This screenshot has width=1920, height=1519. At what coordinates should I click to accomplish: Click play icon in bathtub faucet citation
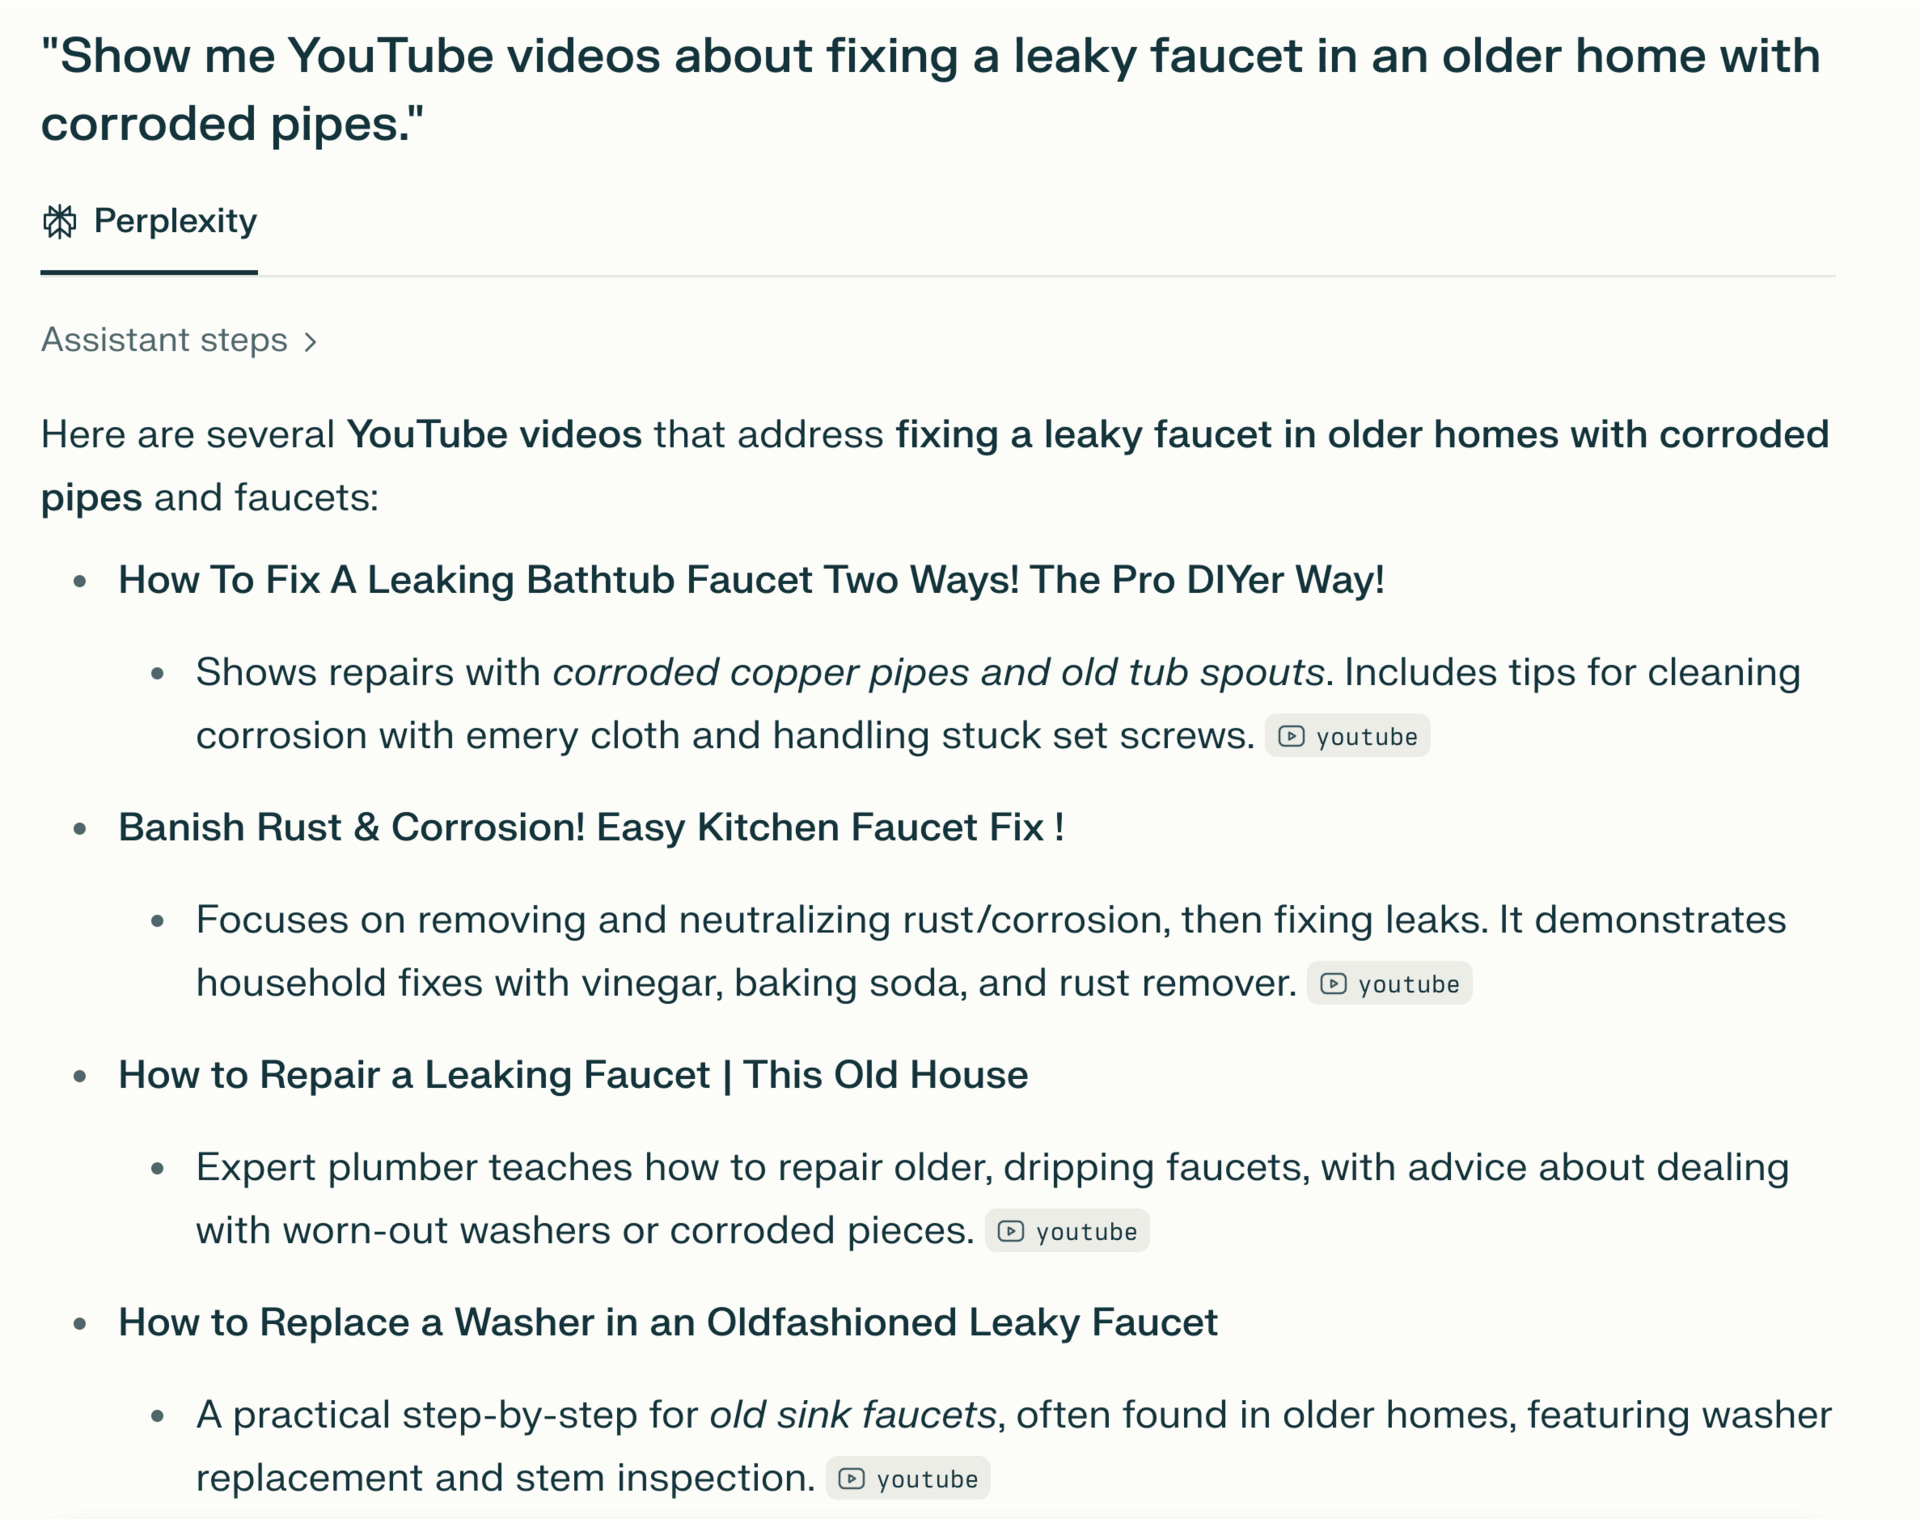click(x=1291, y=736)
